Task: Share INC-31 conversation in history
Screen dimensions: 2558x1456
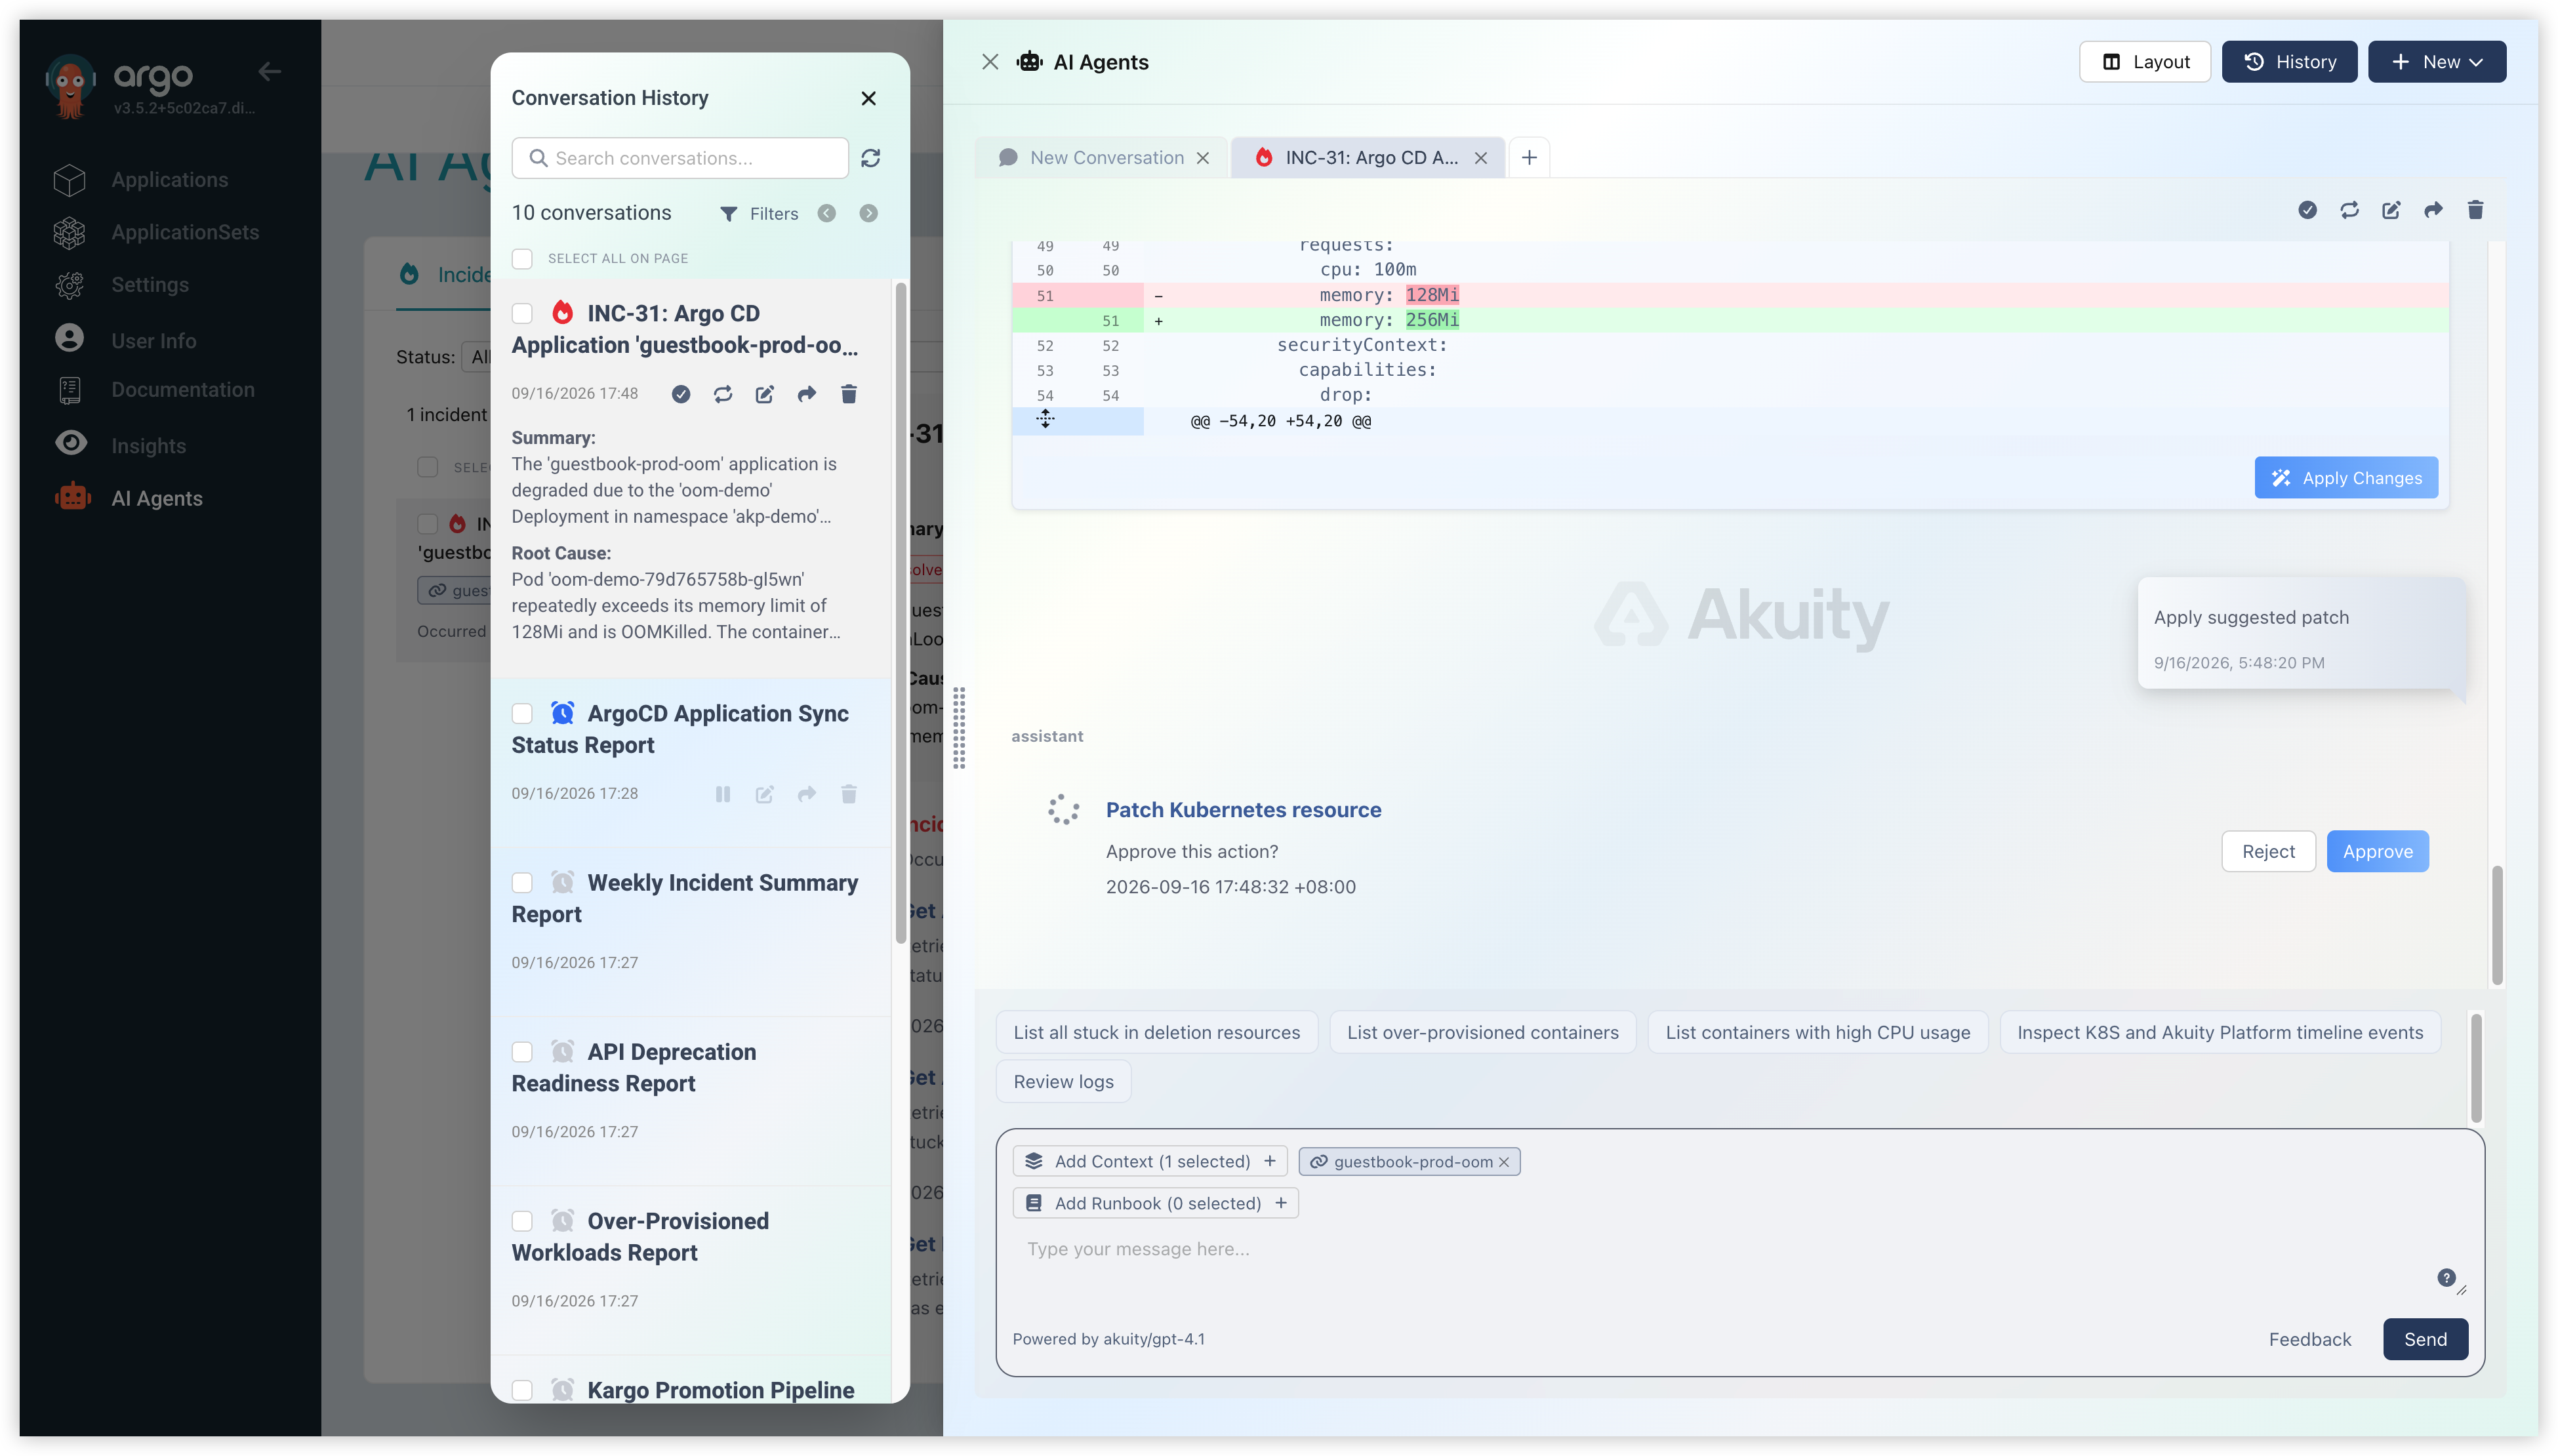Action: pyautogui.click(x=807, y=394)
